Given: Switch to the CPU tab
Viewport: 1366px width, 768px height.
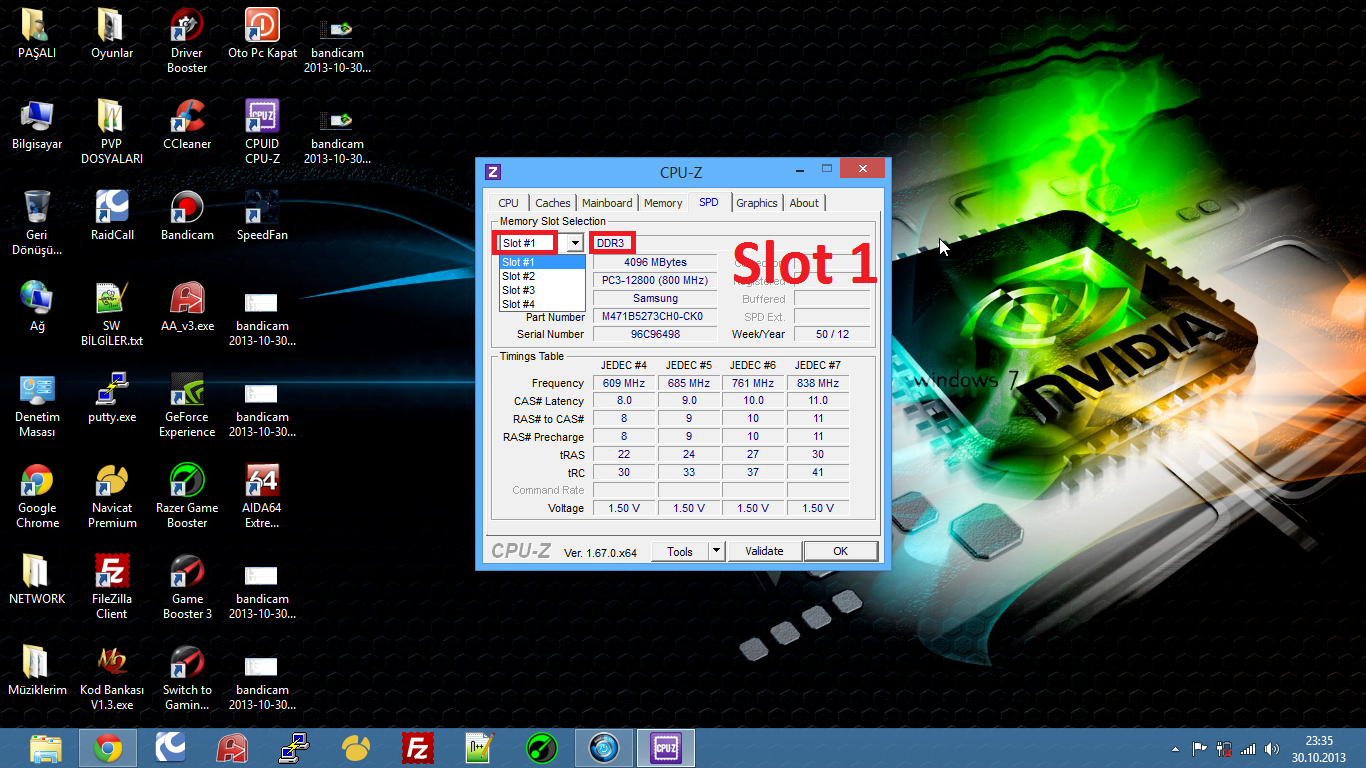Looking at the screenshot, I should [x=508, y=203].
